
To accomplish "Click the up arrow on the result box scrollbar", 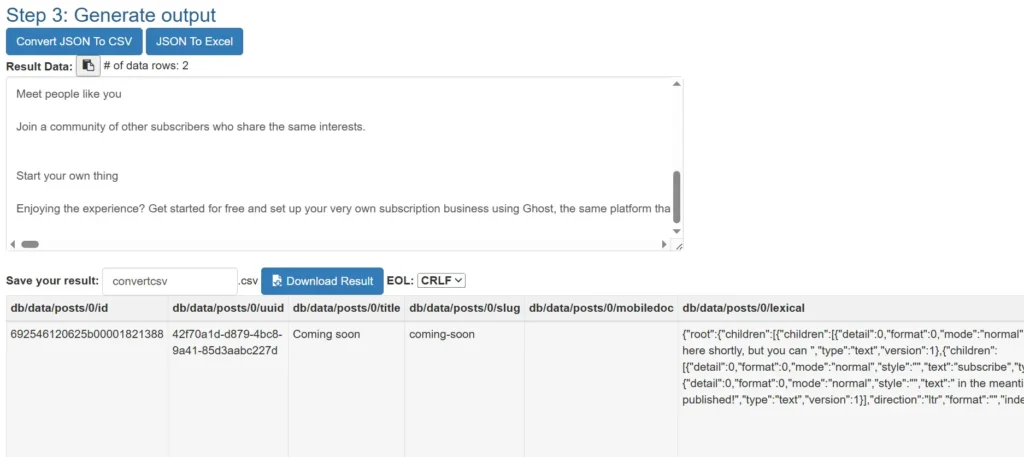I will [677, 85].
